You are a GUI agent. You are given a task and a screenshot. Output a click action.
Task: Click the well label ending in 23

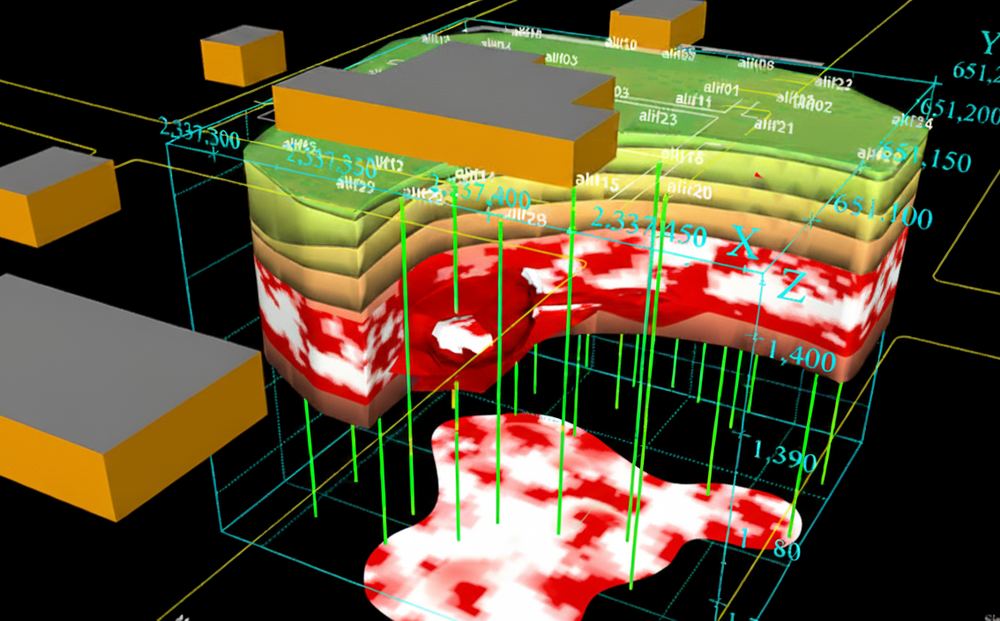click(x=658, y=118)
